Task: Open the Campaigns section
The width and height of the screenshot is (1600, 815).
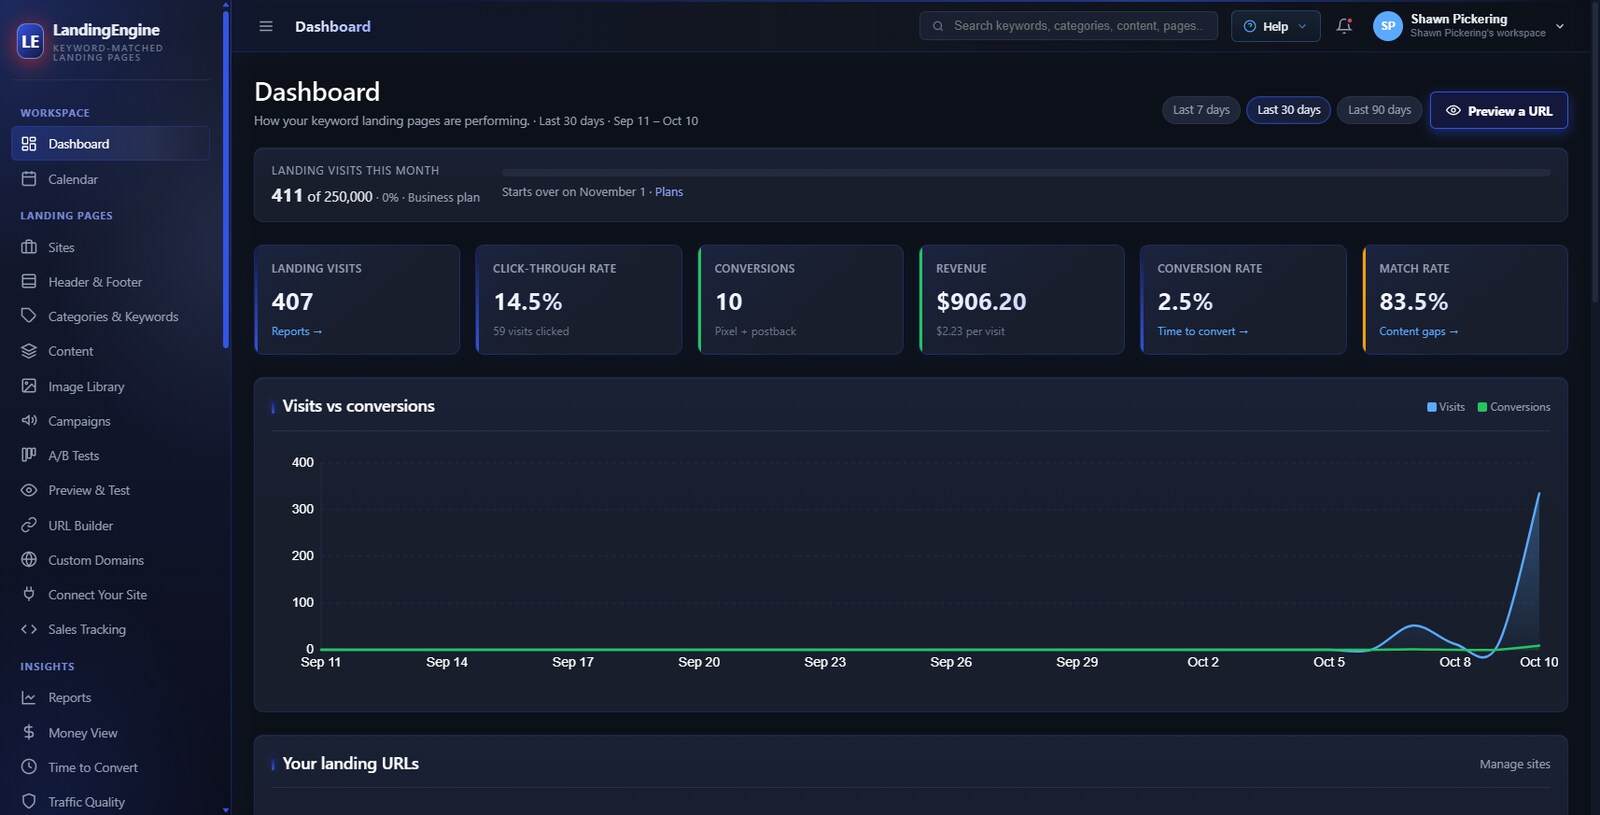Action: coord(110,421)
